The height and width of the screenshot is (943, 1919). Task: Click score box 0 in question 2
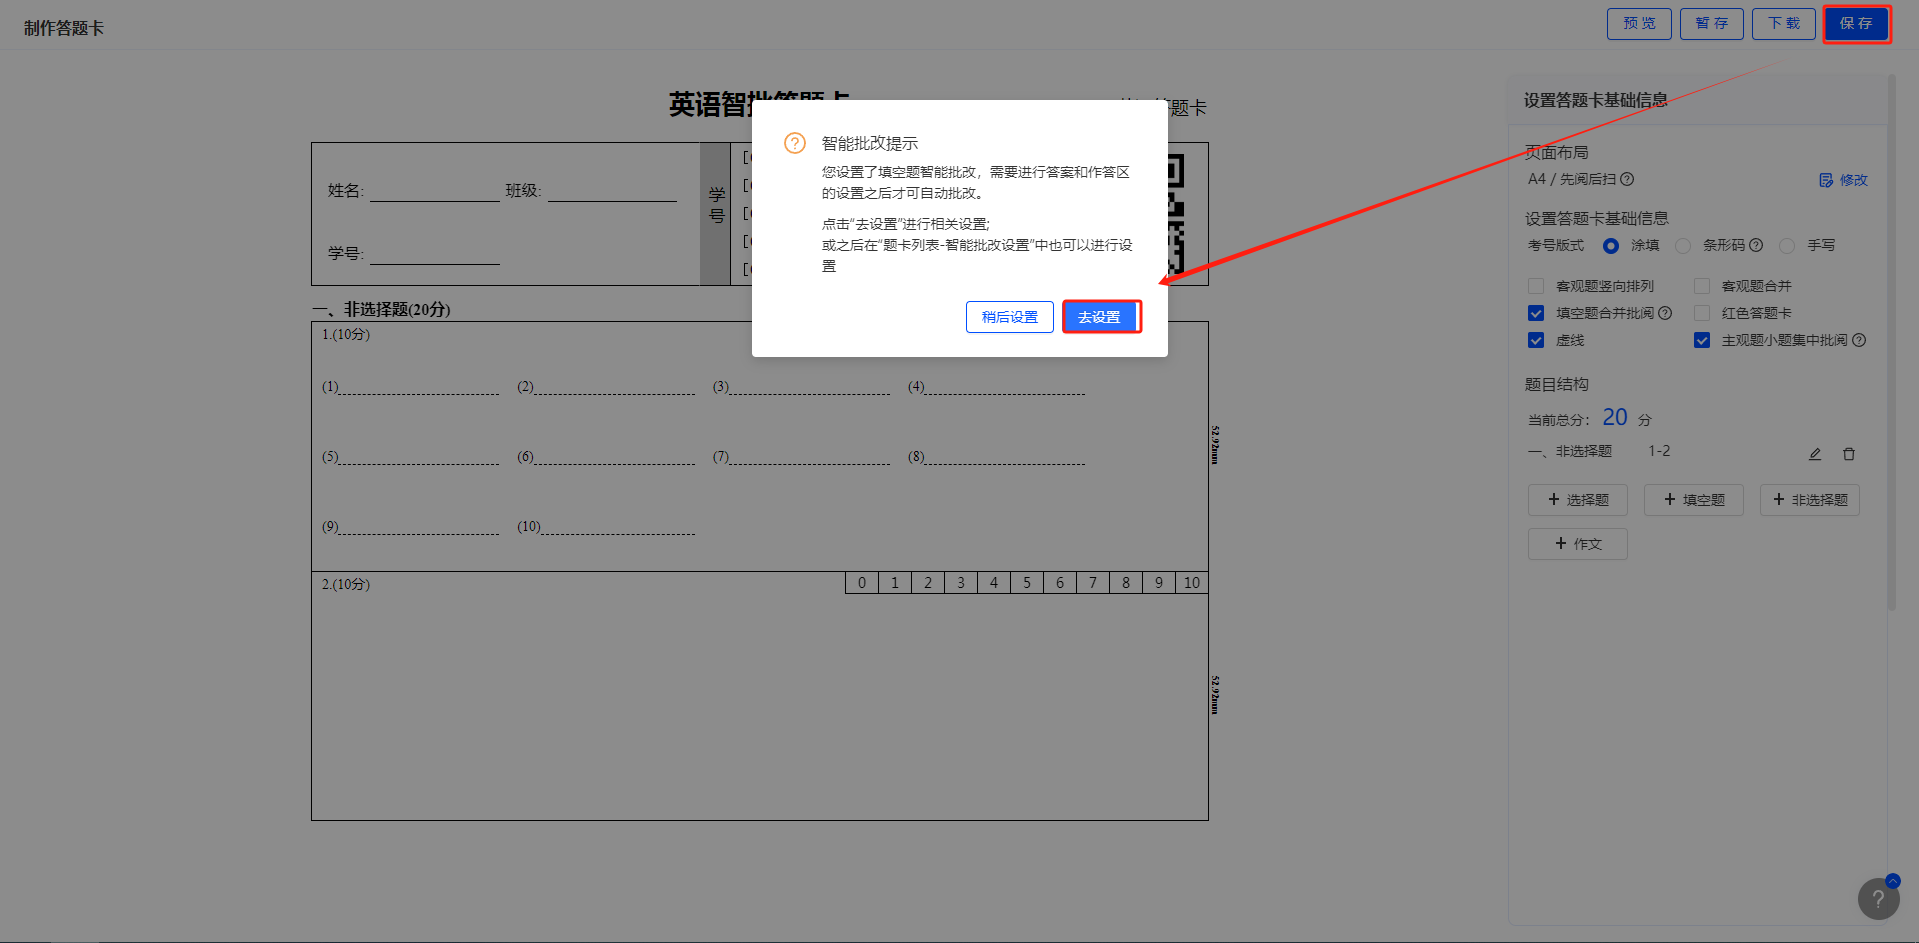(x=862, y=583)
